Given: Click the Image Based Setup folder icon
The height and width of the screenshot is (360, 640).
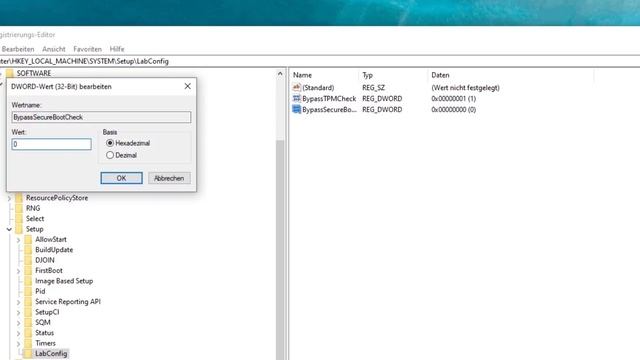Looking at the screenshot, I should (x=28, y=281).
